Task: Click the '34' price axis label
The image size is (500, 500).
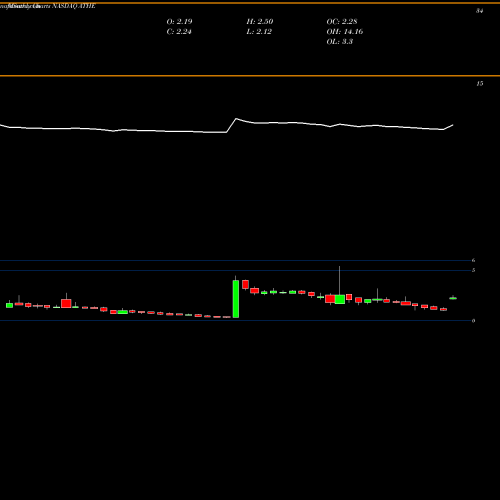Action: click(x=479, y=11)
